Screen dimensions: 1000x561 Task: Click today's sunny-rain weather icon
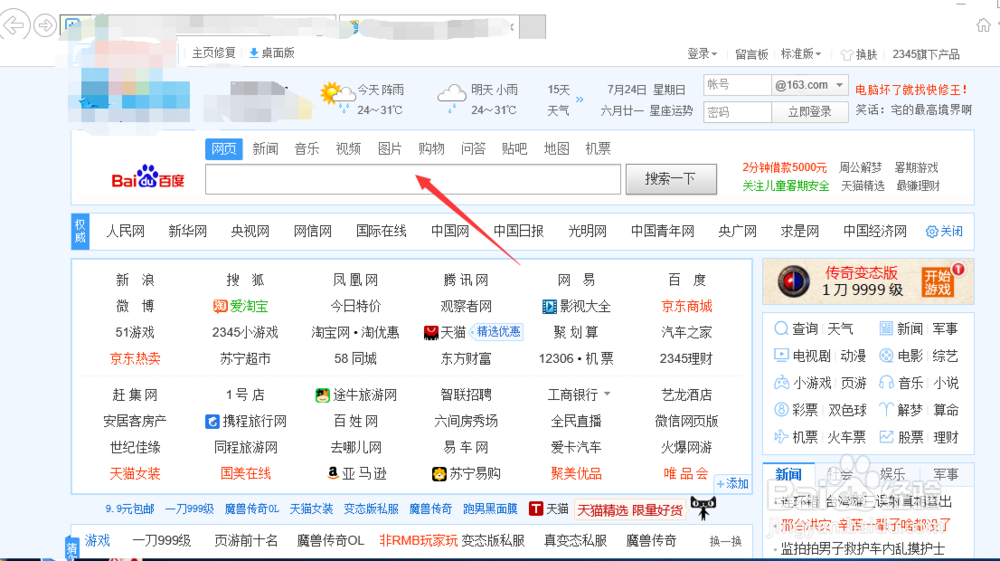point(337,98)
